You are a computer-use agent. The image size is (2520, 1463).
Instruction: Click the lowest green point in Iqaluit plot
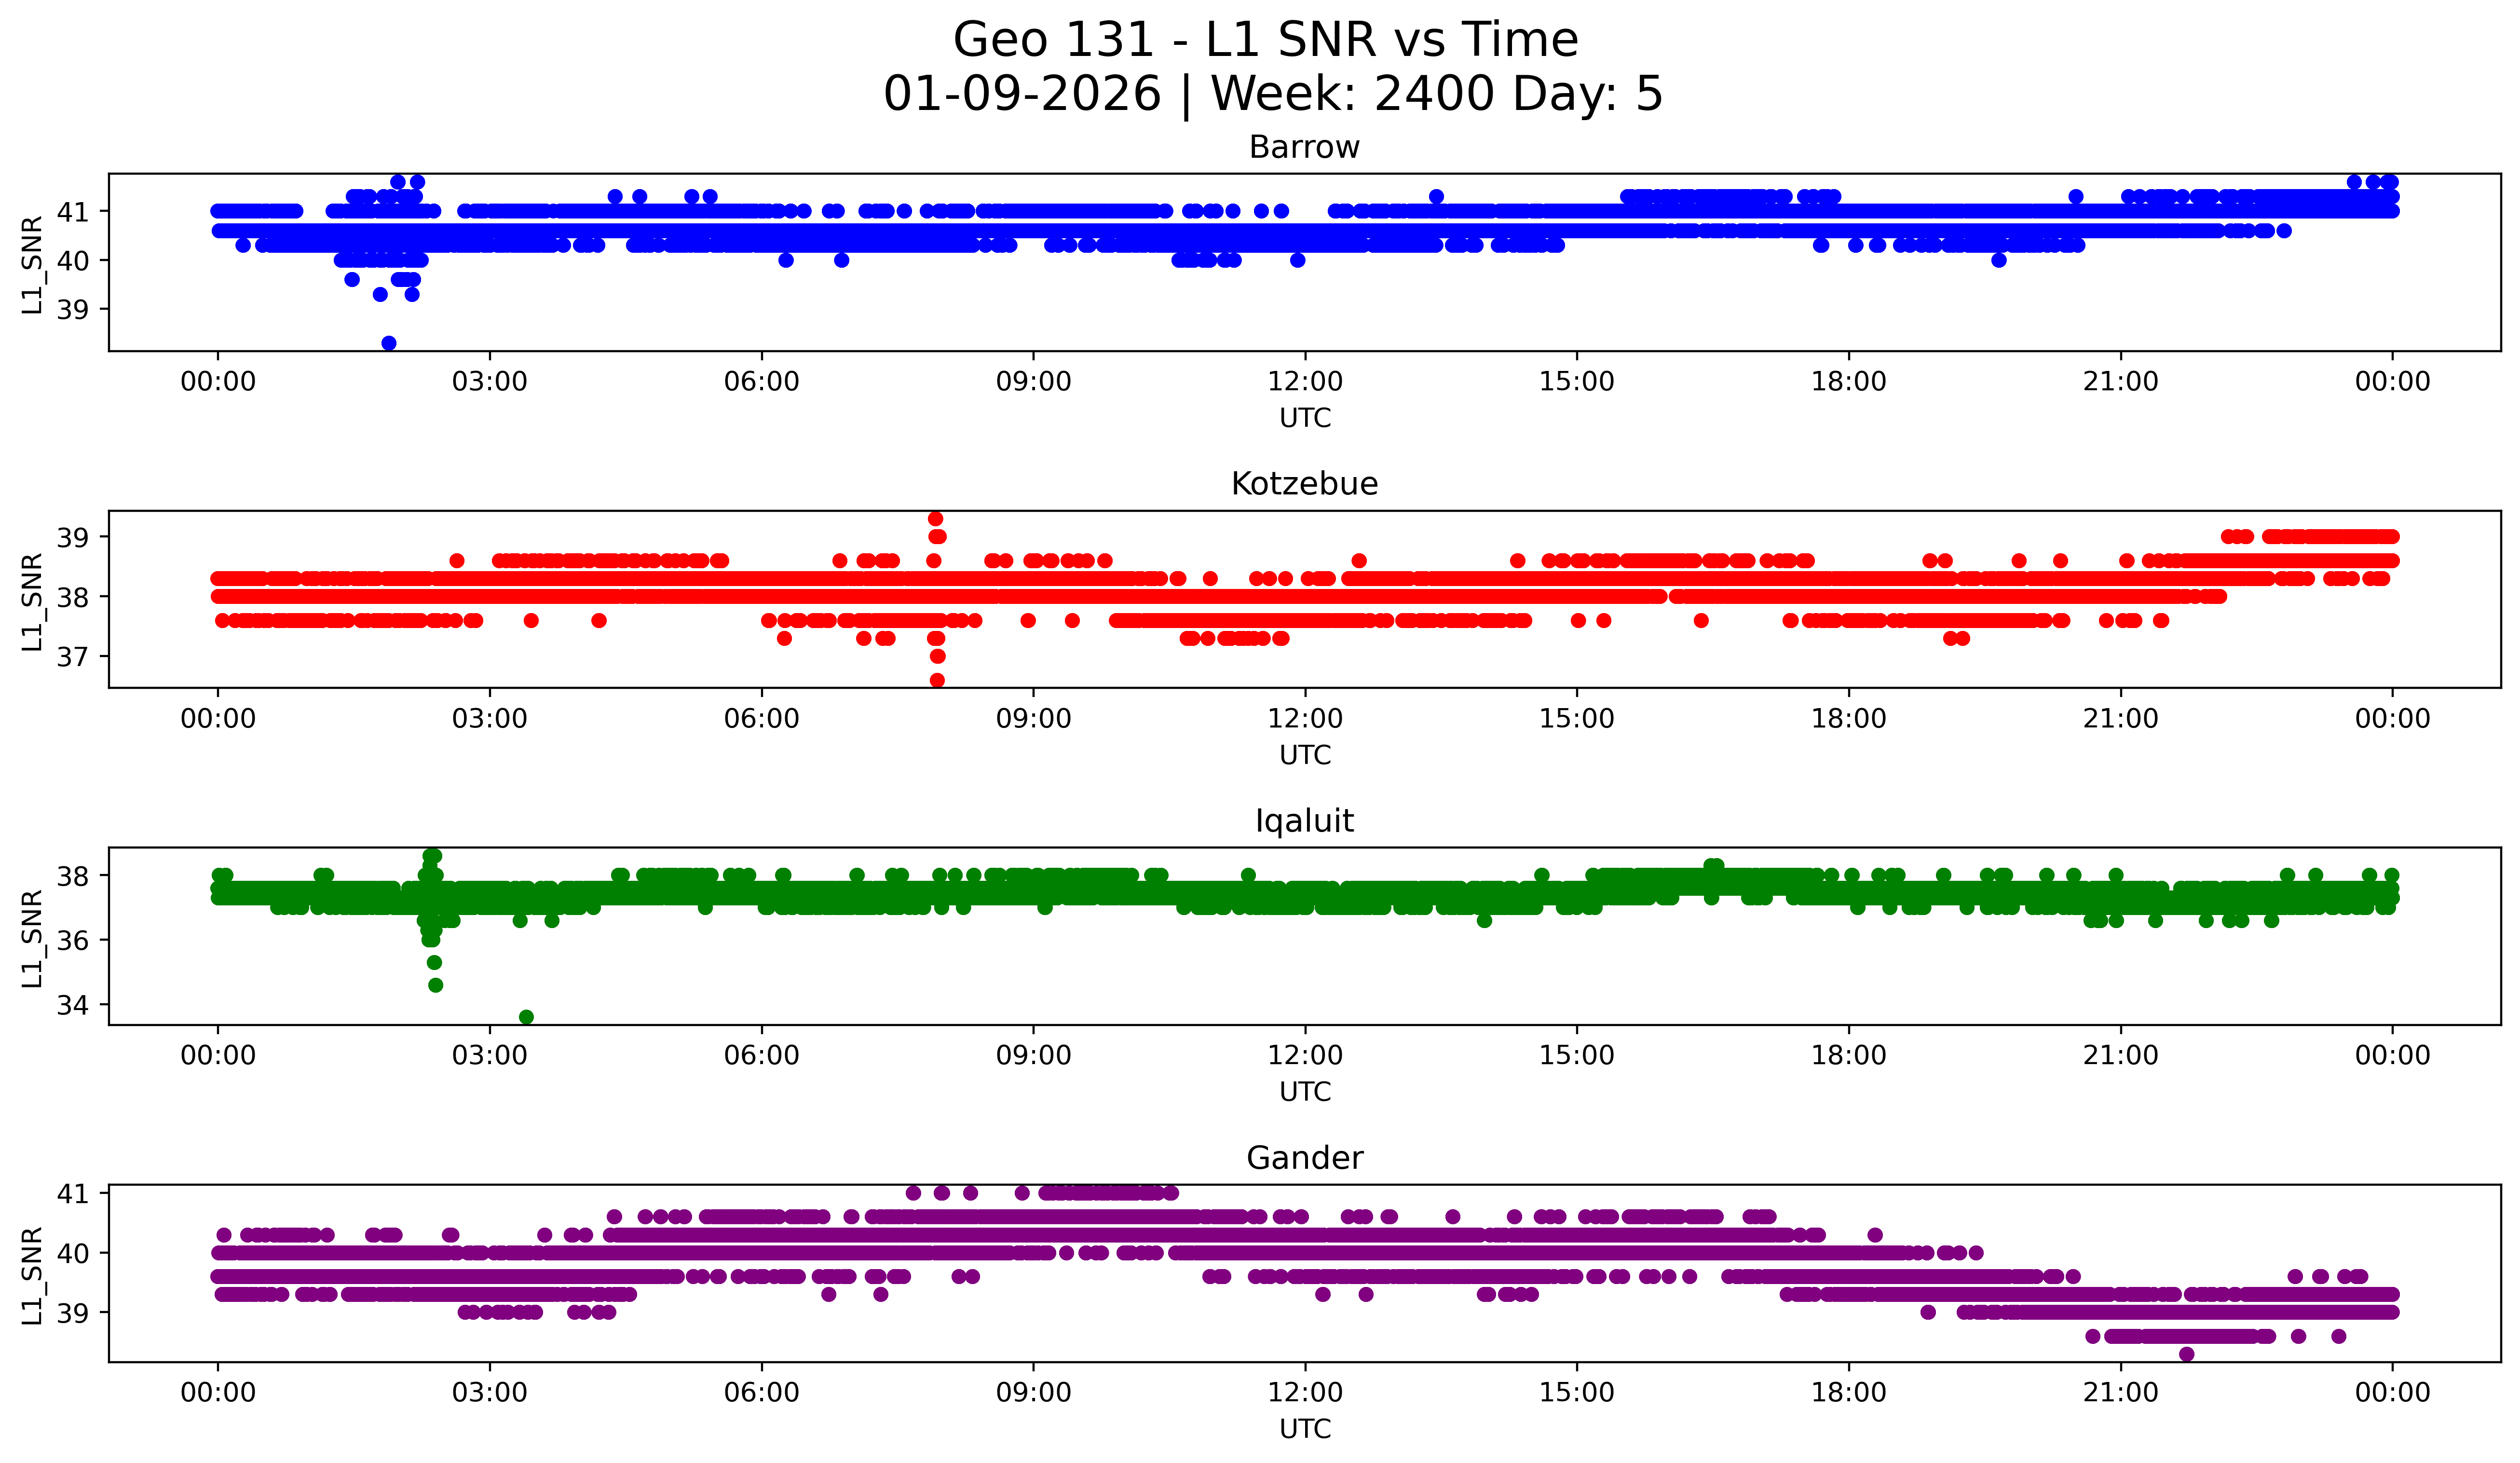[x=526, y=1017]
